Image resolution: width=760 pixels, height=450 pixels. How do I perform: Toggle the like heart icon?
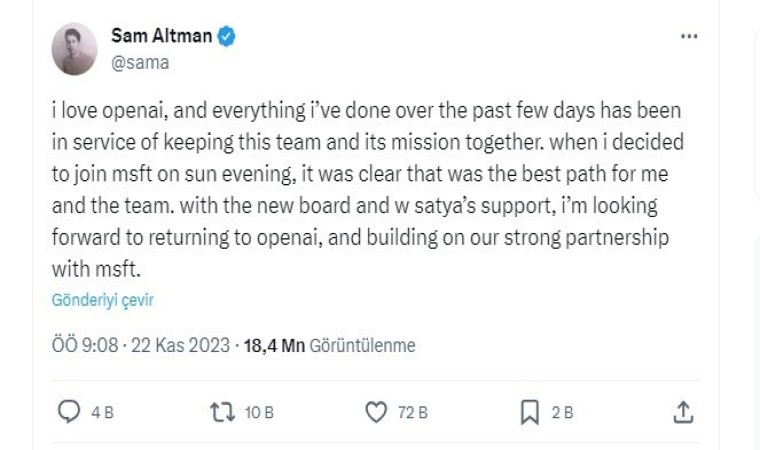tap(376, 412)
